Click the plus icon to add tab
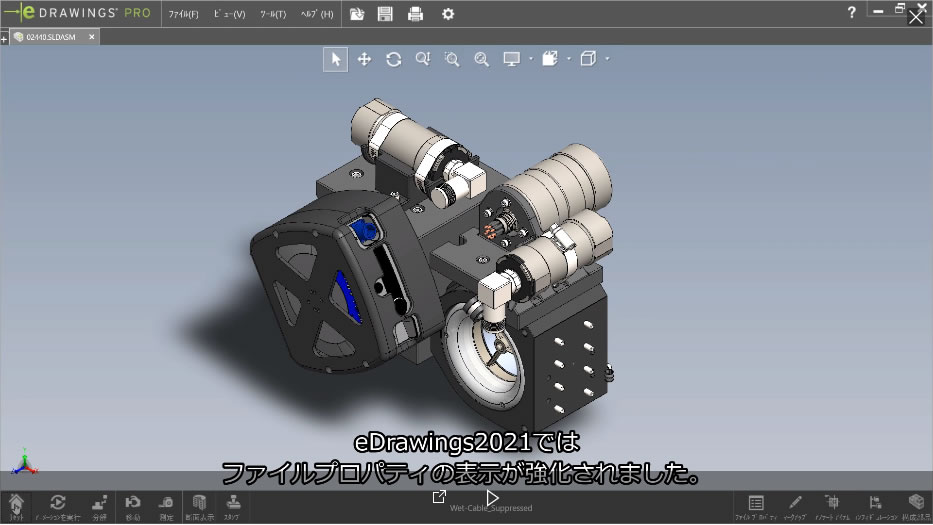Viewport: 933px width, 525px height. [4, 39]
